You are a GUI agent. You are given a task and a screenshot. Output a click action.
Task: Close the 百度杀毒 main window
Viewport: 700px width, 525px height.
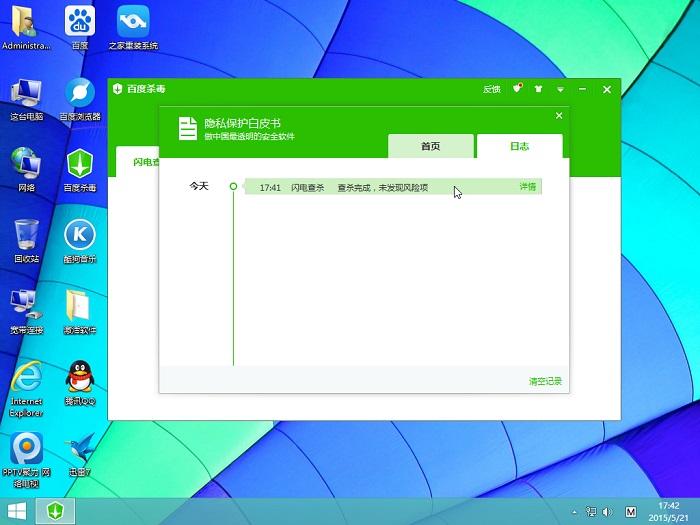607,89
